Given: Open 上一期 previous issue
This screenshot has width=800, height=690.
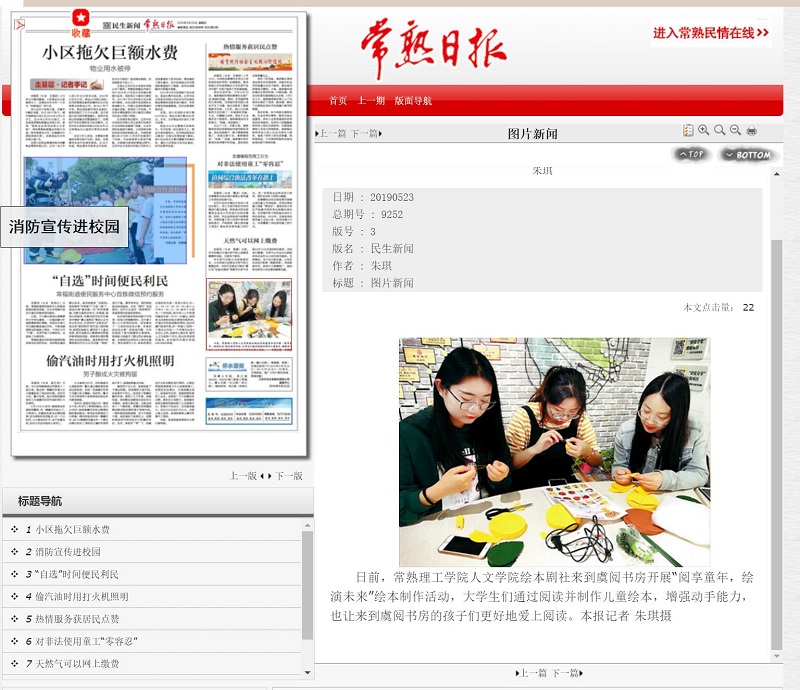Looking at the screenshot, I should [371, 101].
